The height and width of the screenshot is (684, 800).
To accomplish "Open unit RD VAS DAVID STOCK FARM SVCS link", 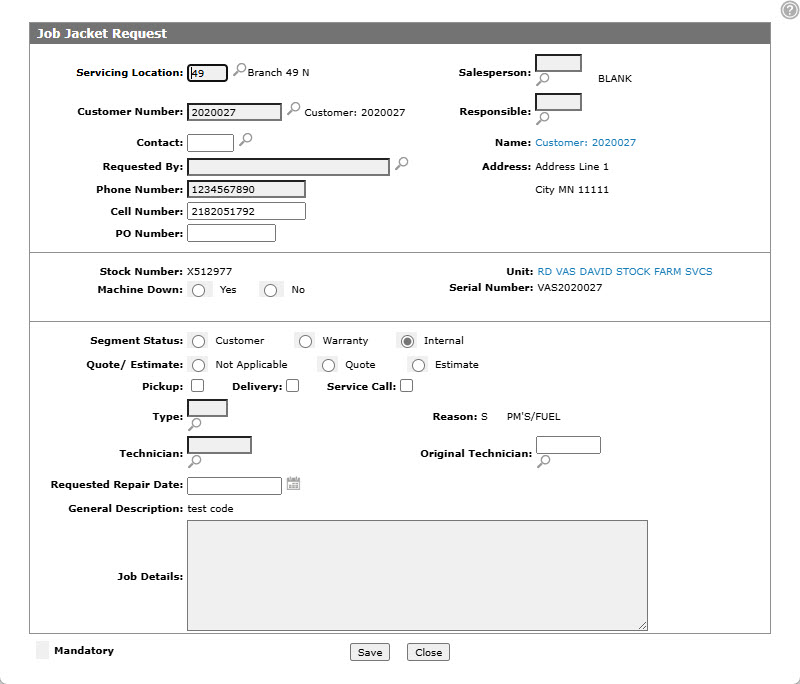I will coord(625,272).
